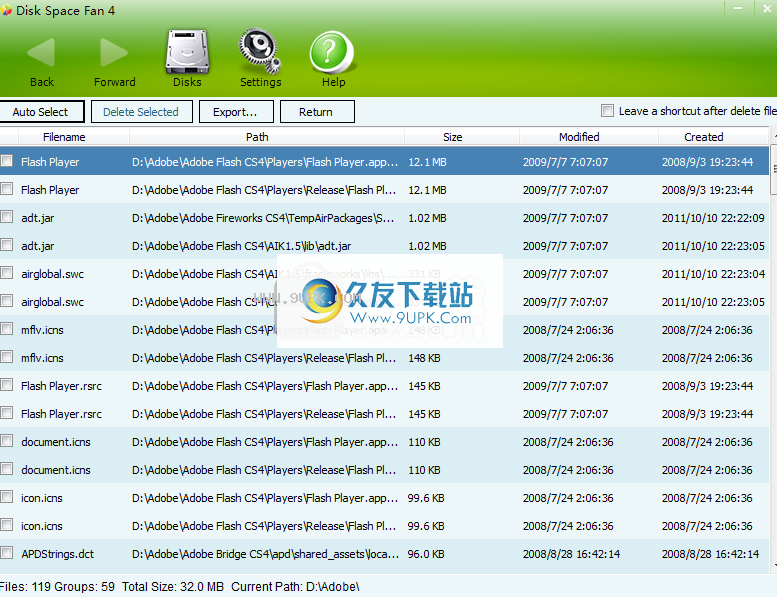Open the Export... button
This screenshot has width=780, height=602.
236,112
